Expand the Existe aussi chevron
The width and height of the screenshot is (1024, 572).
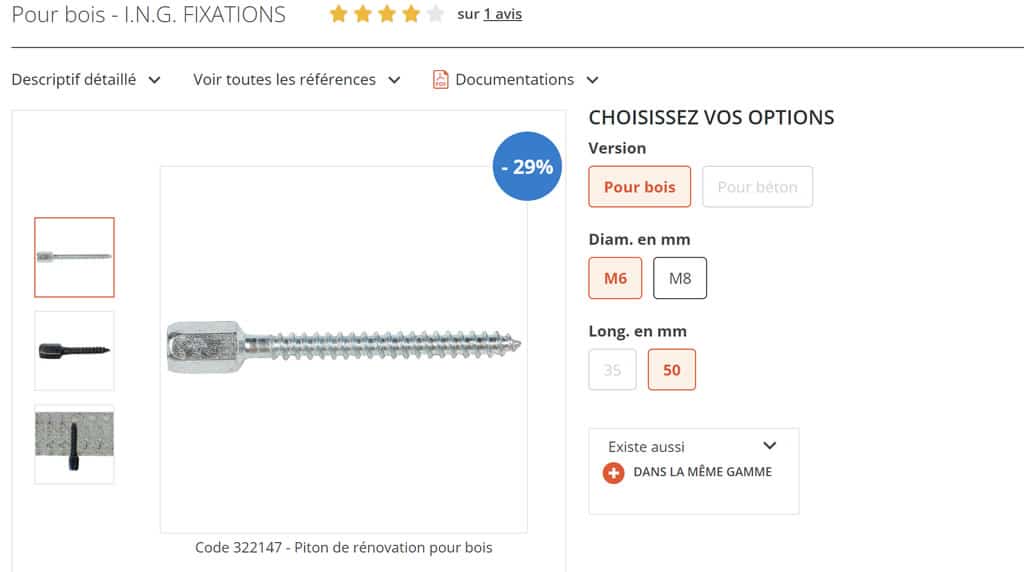tap(769, 446)
